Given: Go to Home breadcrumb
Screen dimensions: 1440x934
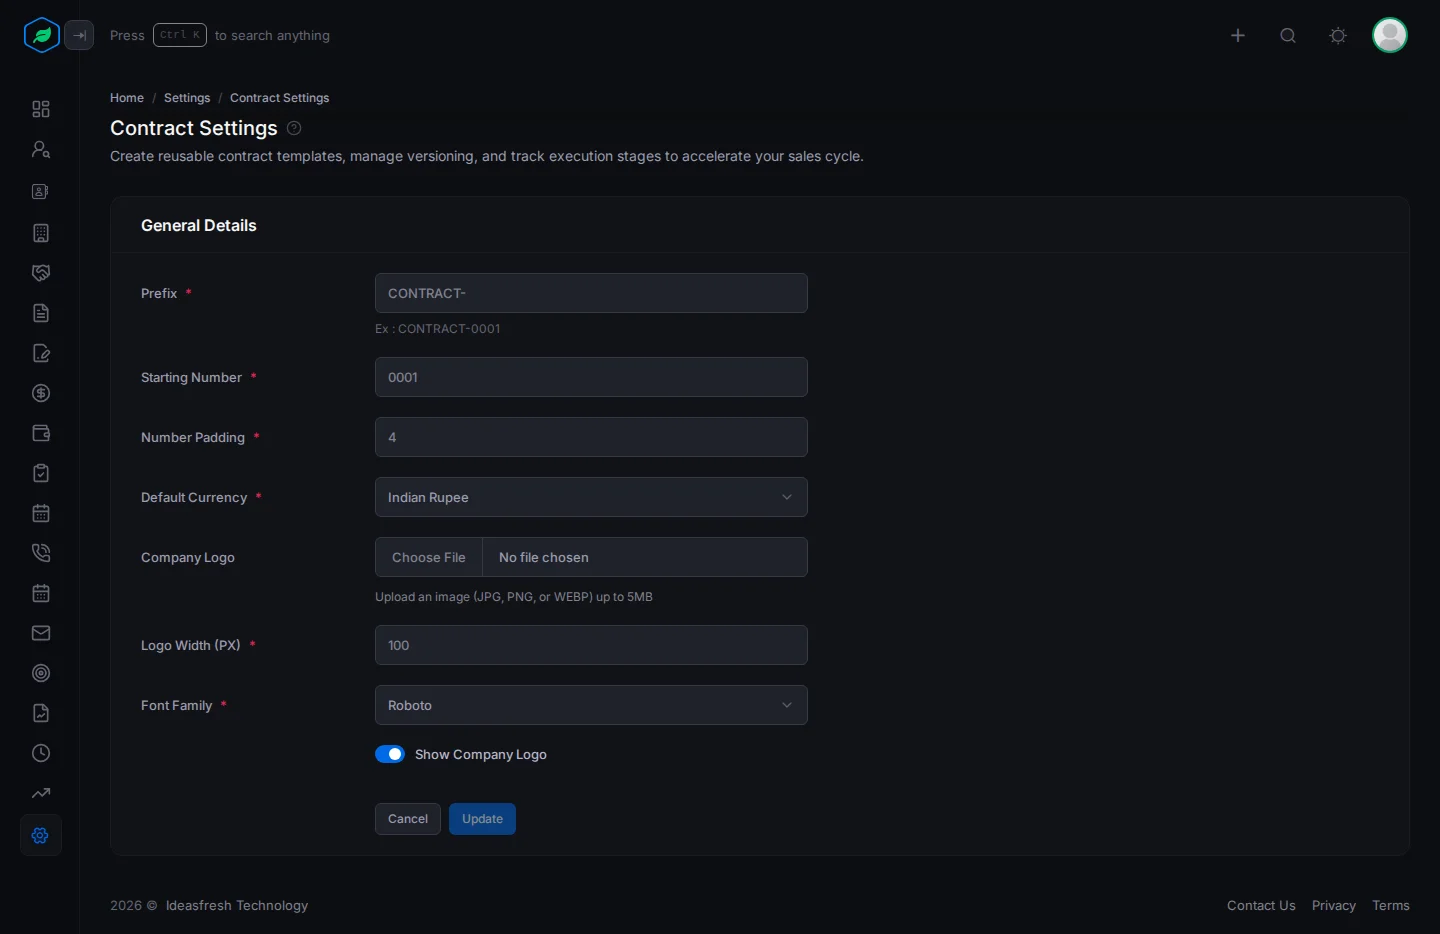Looking at the screenshot, I should [127, 98].
